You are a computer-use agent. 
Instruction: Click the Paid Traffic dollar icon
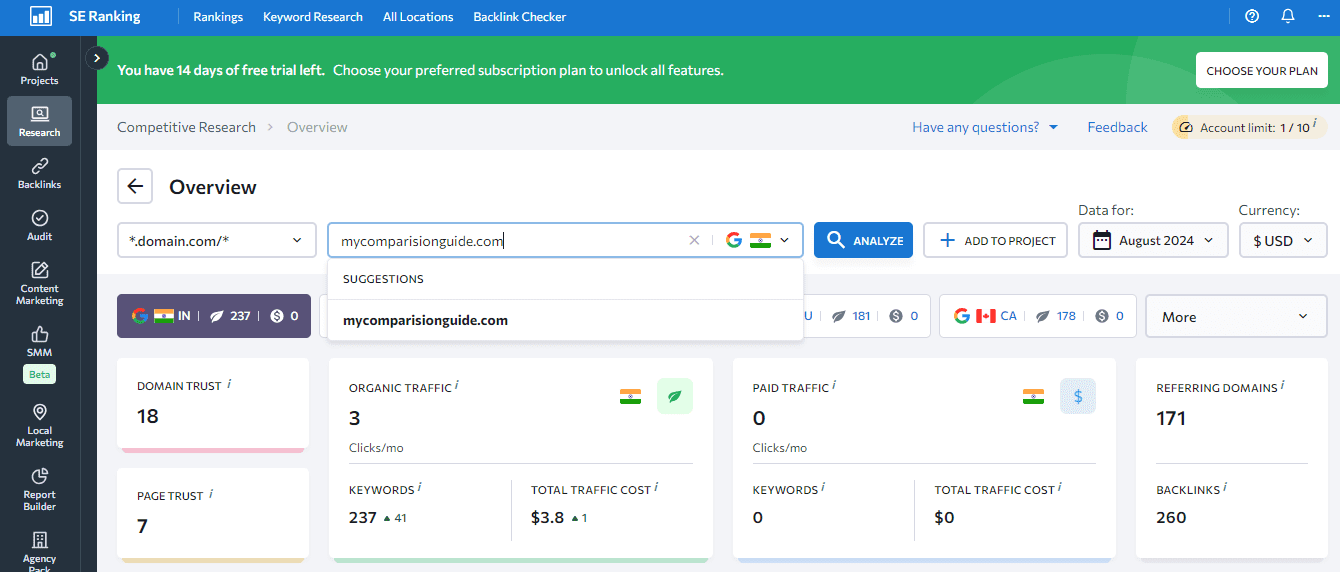click(x=1078, y=396)
